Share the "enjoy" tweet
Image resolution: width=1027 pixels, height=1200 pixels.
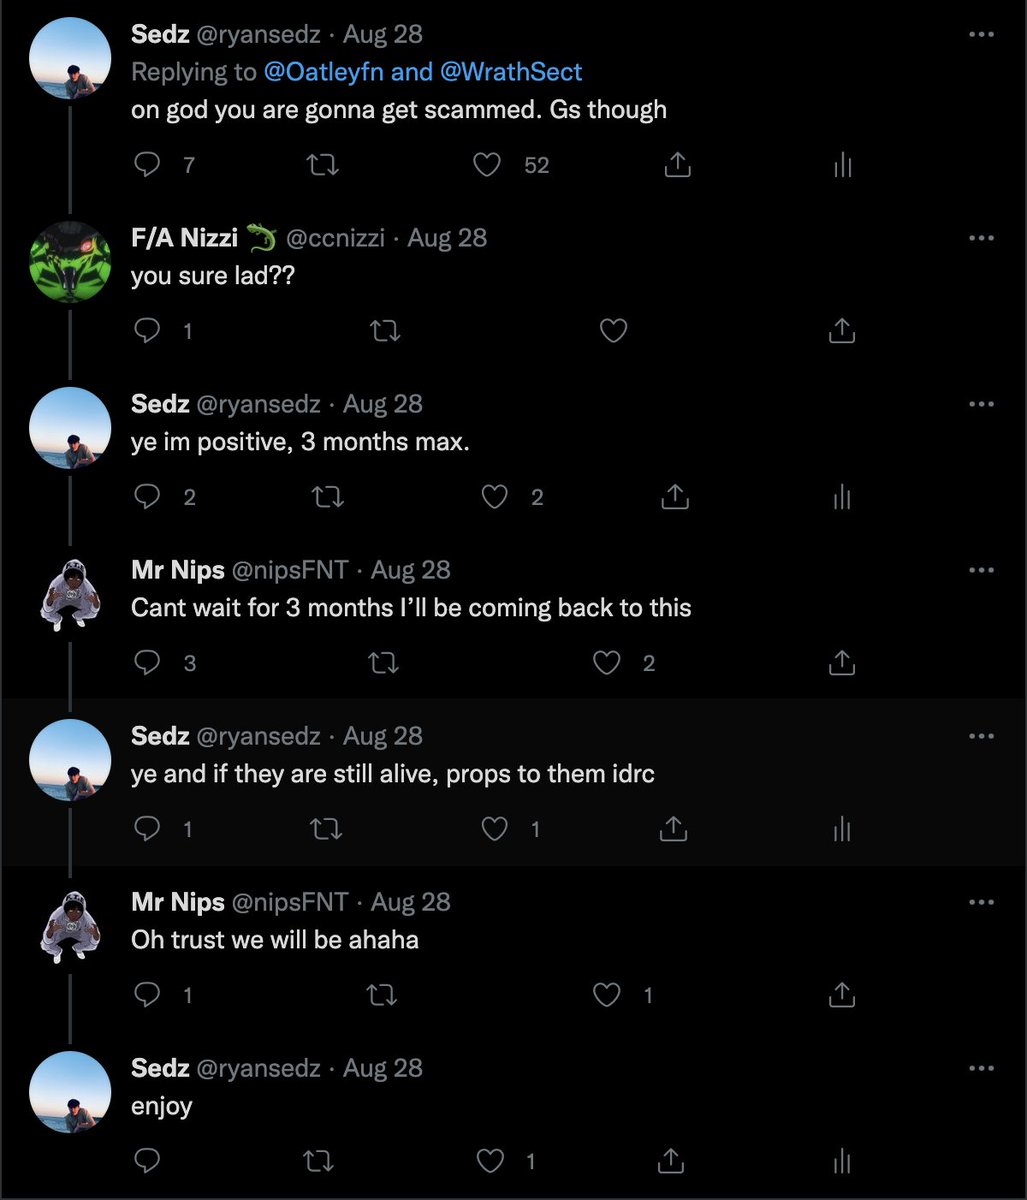point(676,1161)
